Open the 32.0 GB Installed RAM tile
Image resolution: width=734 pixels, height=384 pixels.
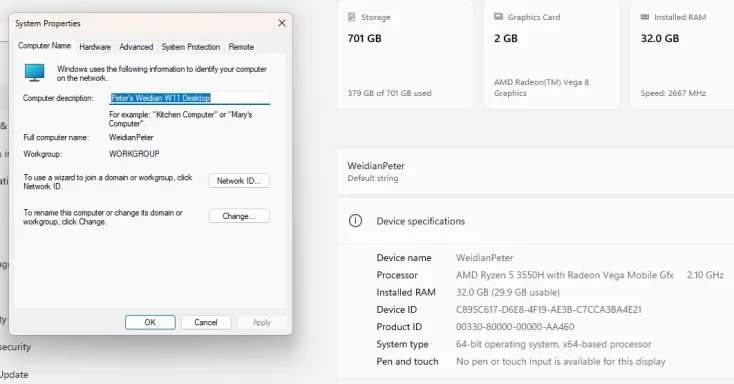[x=682, y=54]
